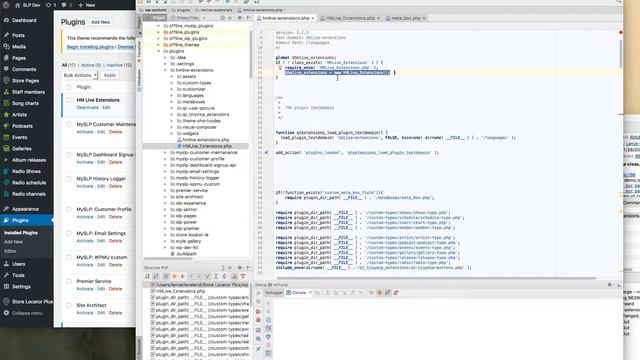Click scroll-from-source target icon in Project panel
This screenshot has height=360, width=640.
[x=222, y=18]
